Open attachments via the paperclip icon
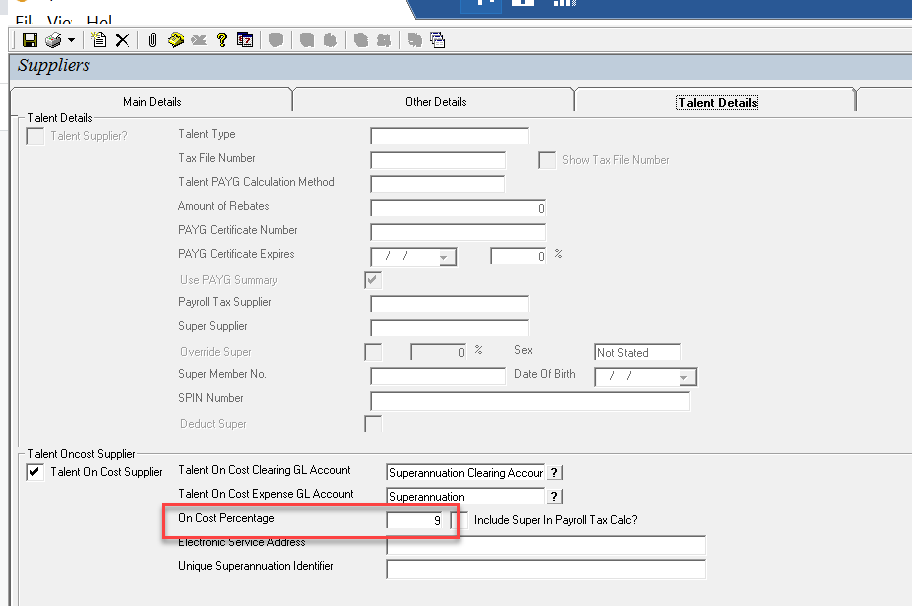The width and height of the screenshot is (912, 606). 152,40
